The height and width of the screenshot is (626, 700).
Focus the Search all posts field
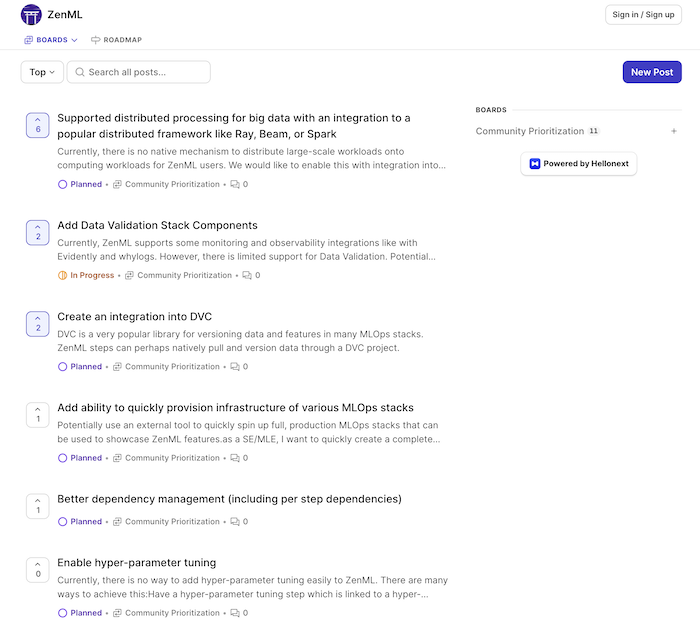tap(139, 72)
